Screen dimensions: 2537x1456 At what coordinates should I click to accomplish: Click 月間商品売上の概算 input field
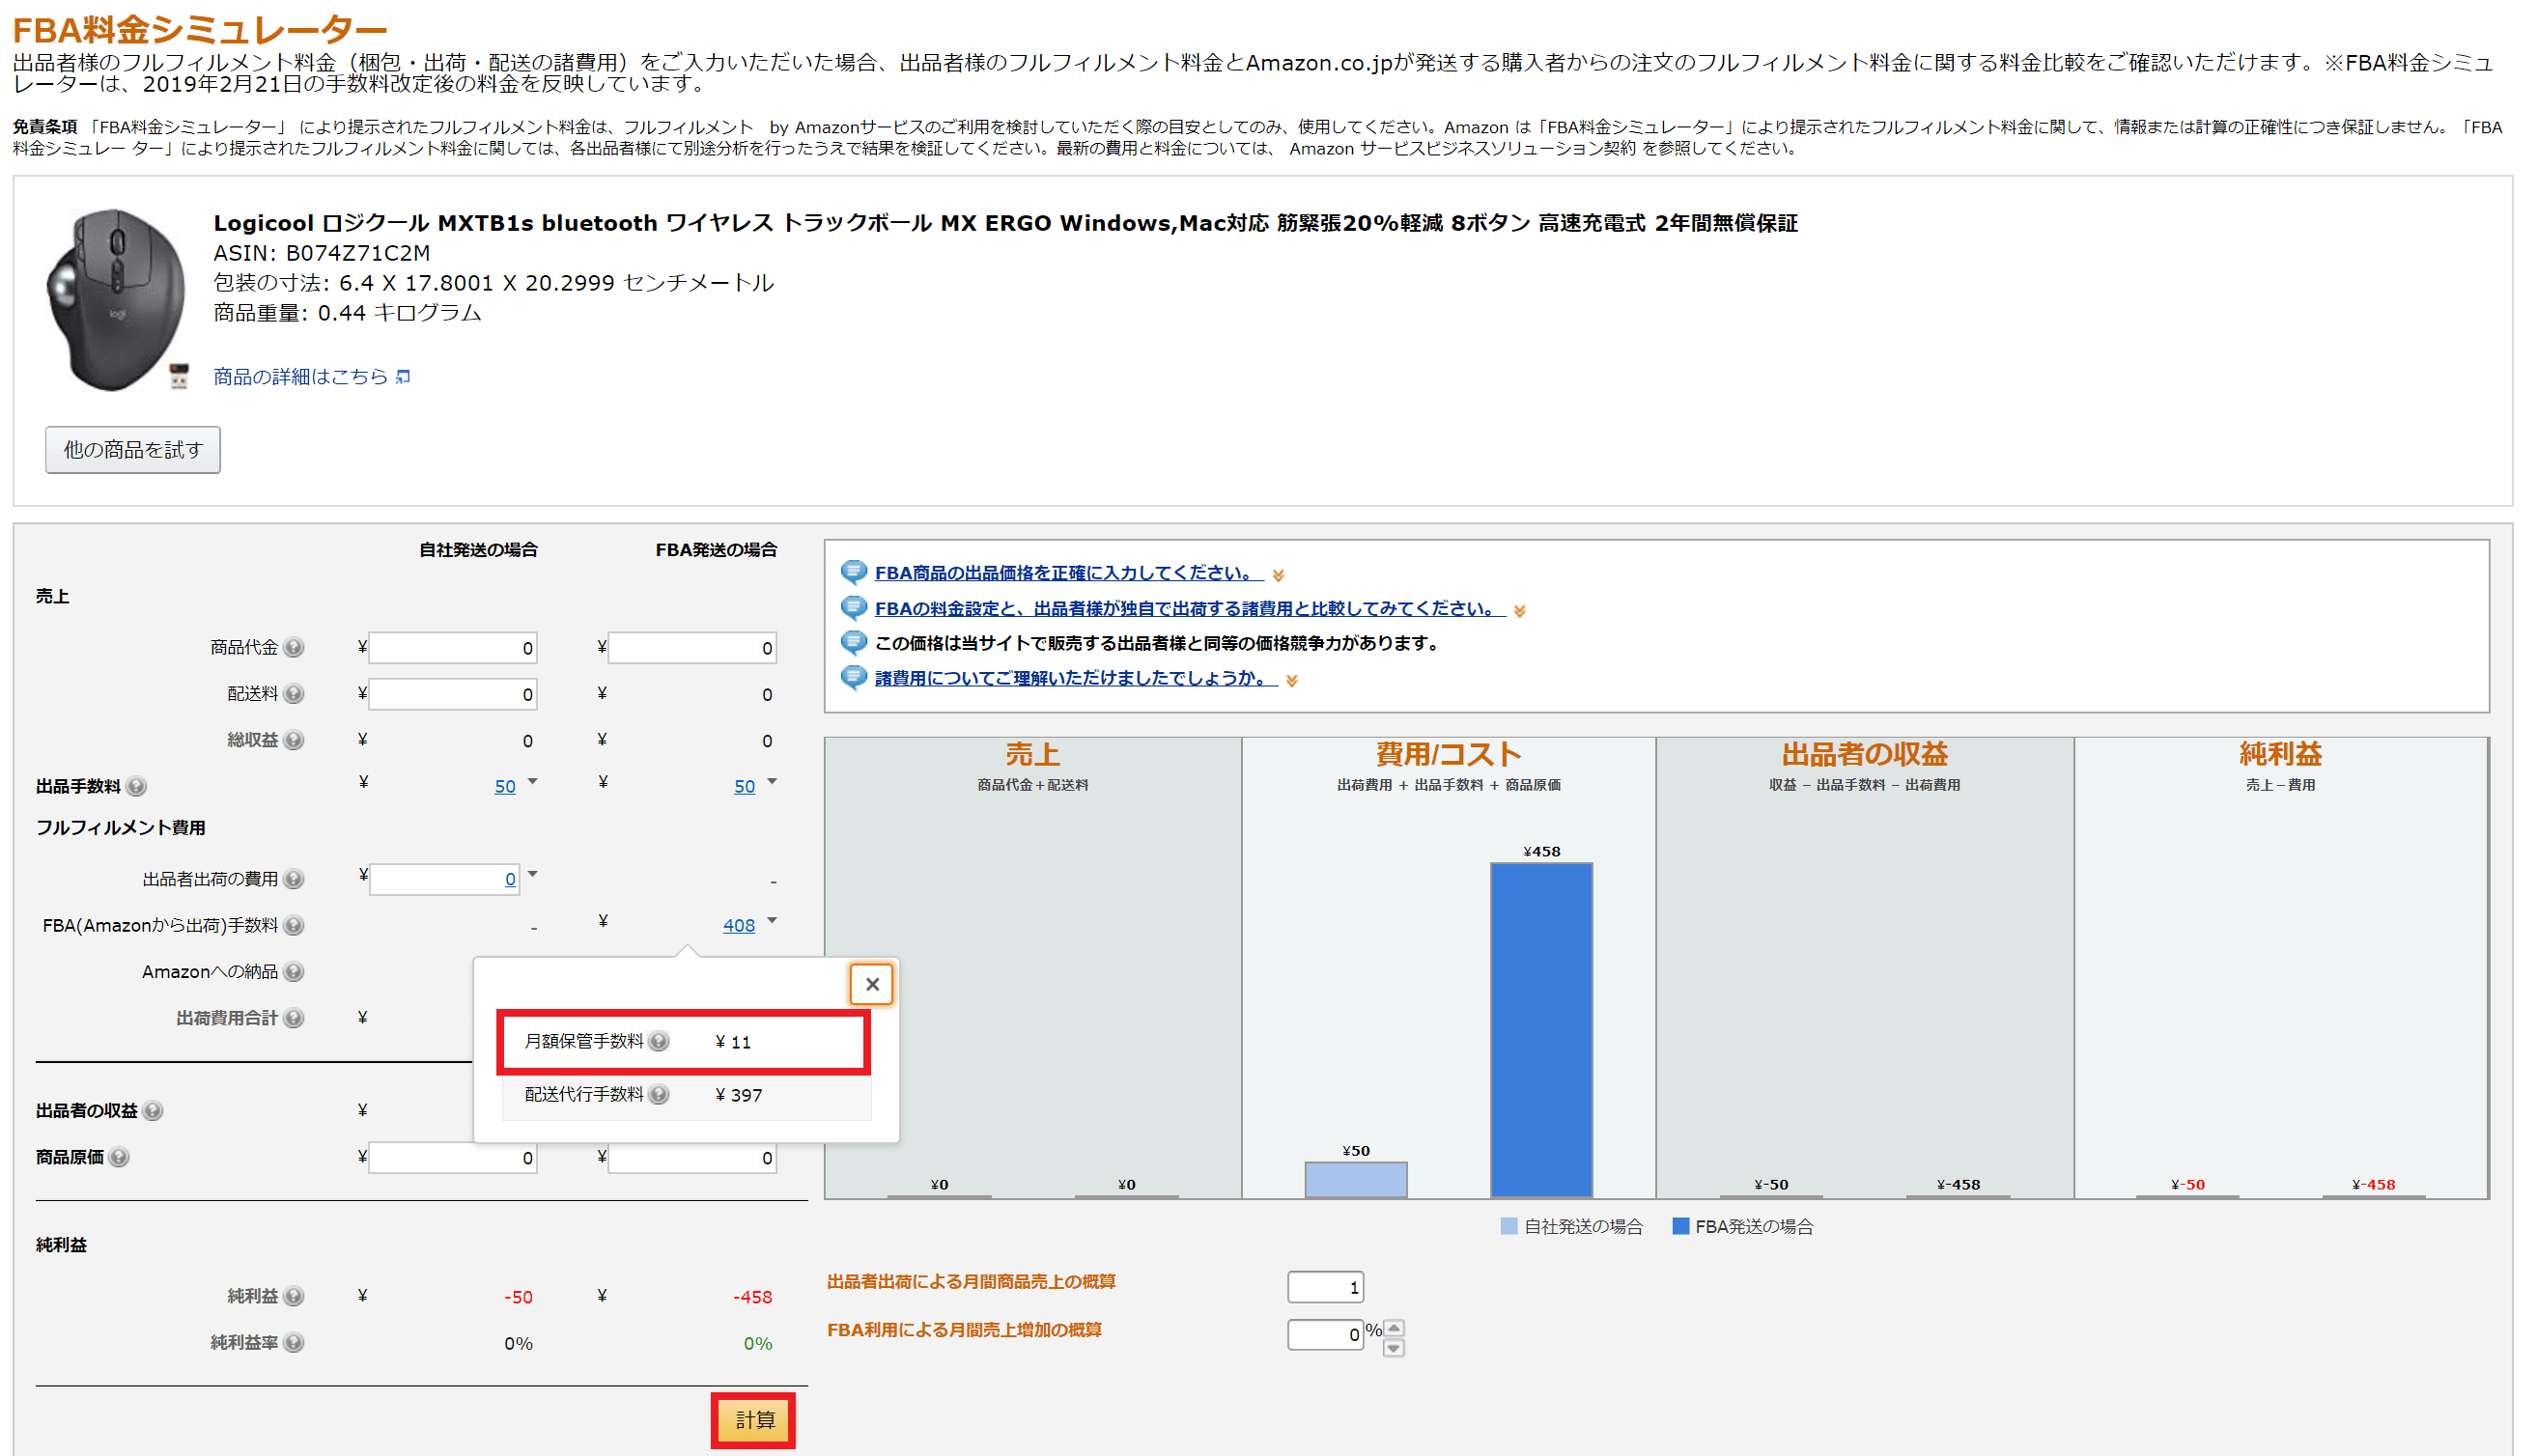pyautogui.click(x=1326, y=1288)
